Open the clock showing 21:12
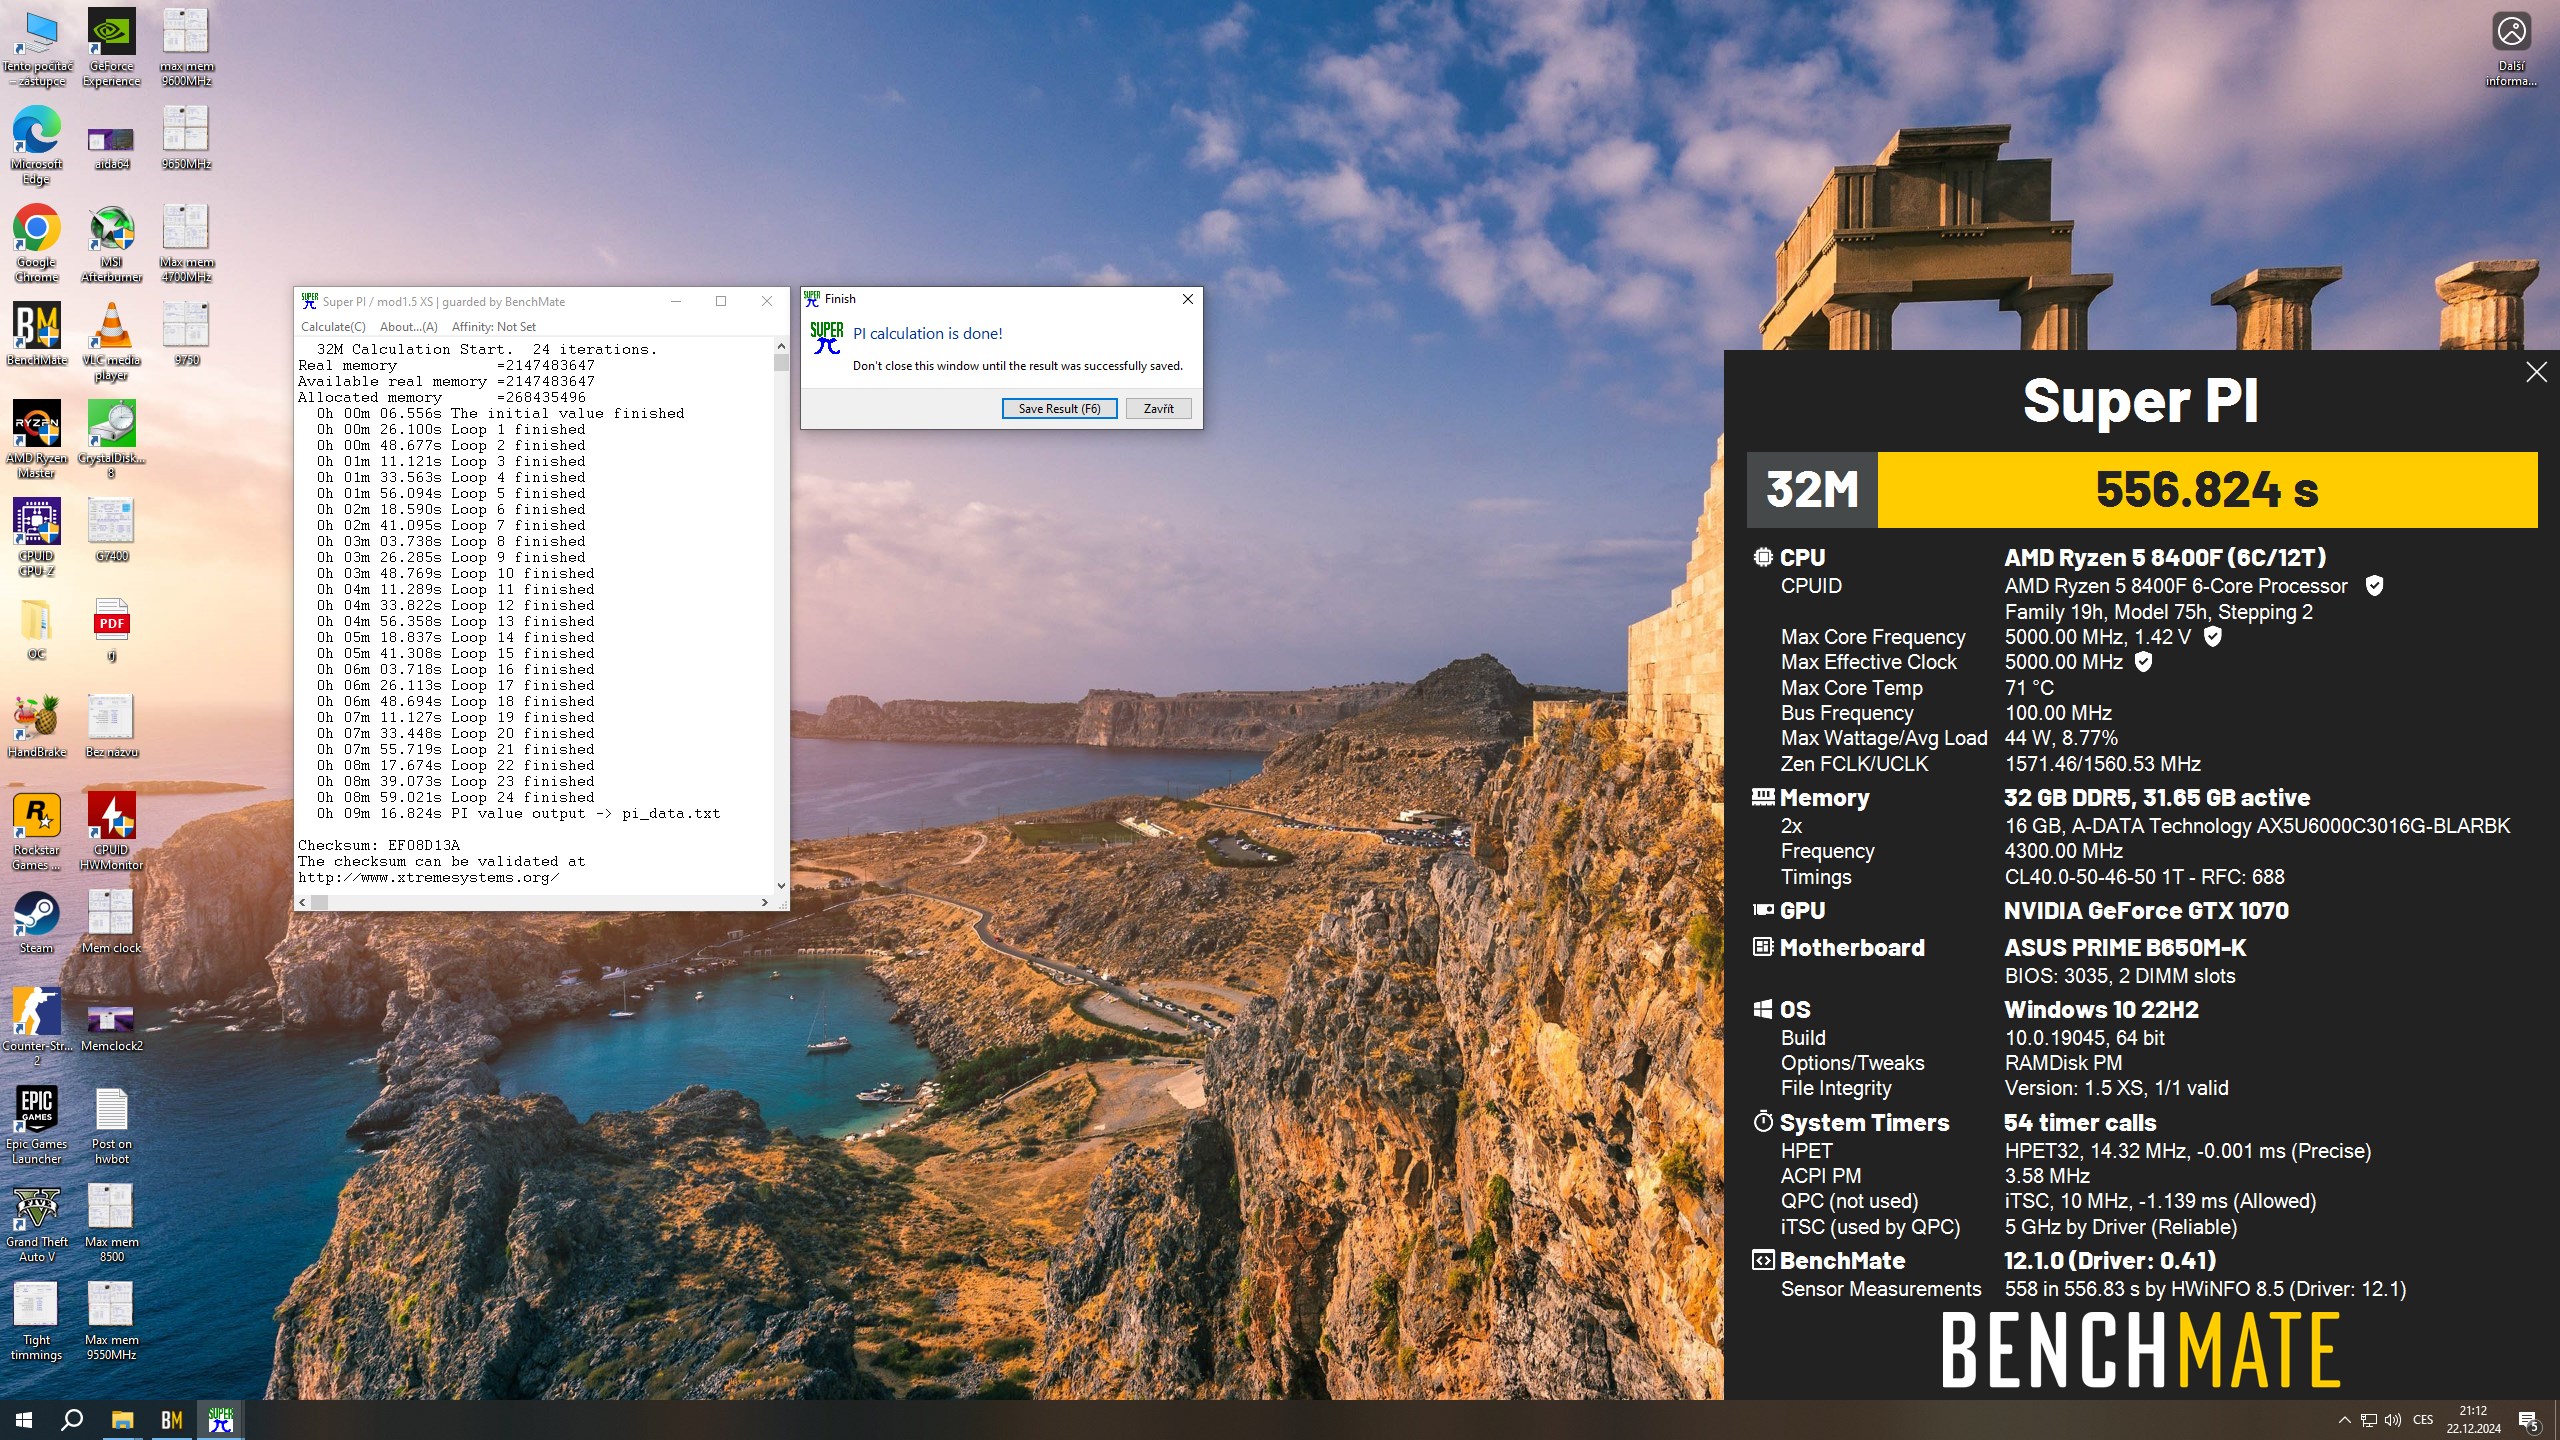 (2473, 1420)
